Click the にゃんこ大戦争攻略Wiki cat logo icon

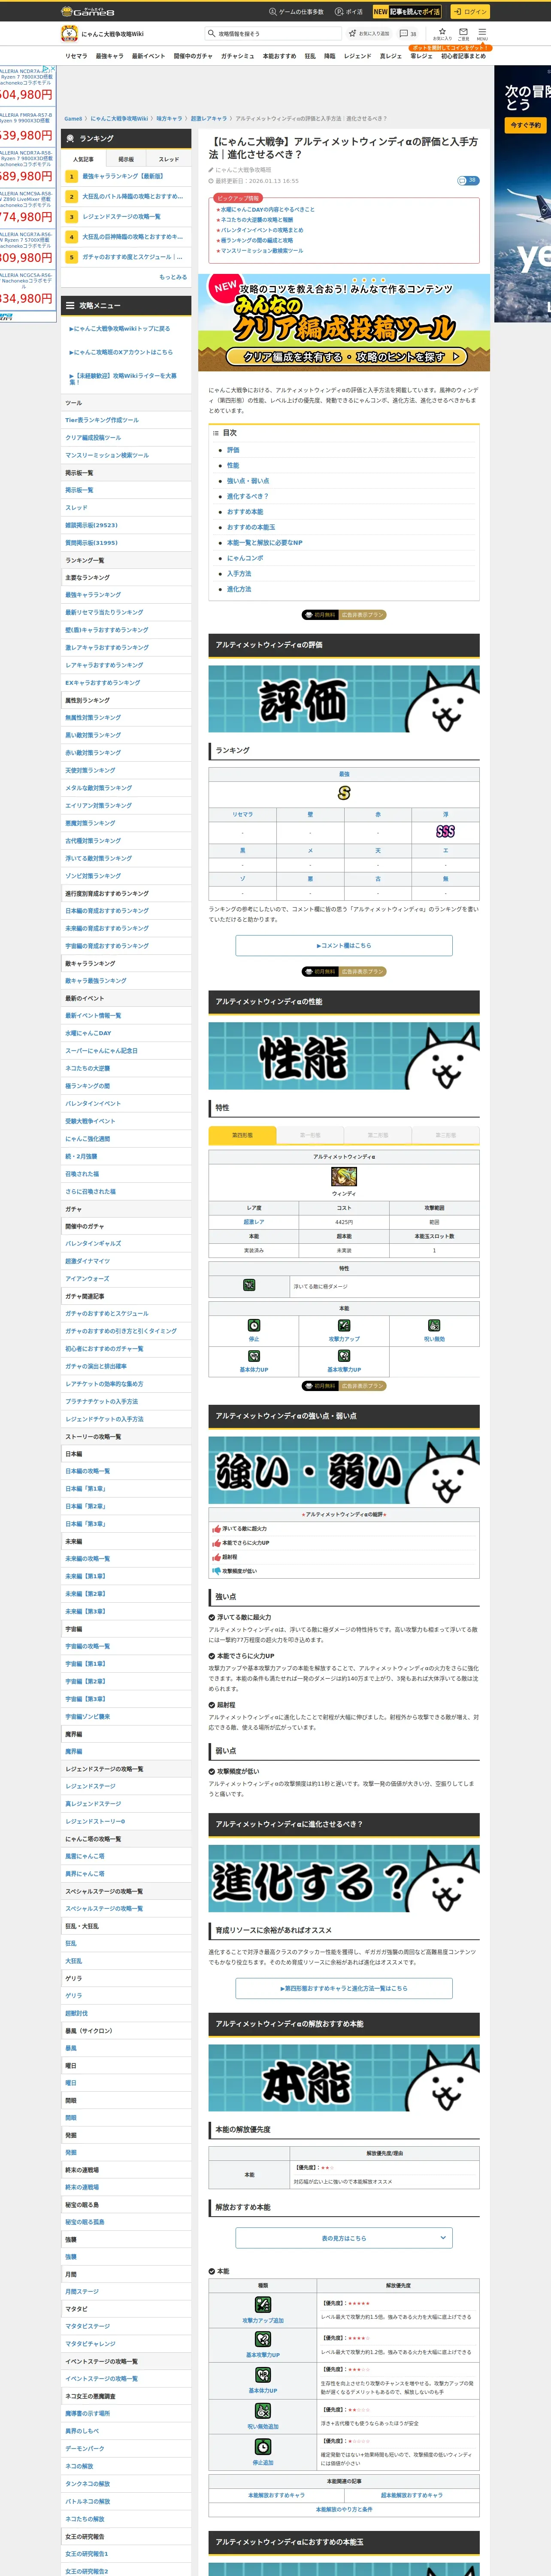[x=70, y=33]
